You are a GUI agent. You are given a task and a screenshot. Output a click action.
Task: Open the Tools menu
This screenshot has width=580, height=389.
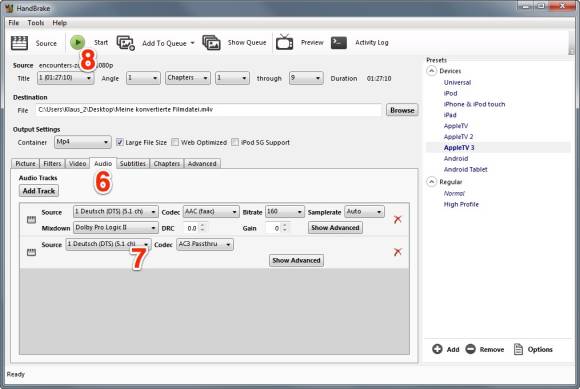(36, 23)
